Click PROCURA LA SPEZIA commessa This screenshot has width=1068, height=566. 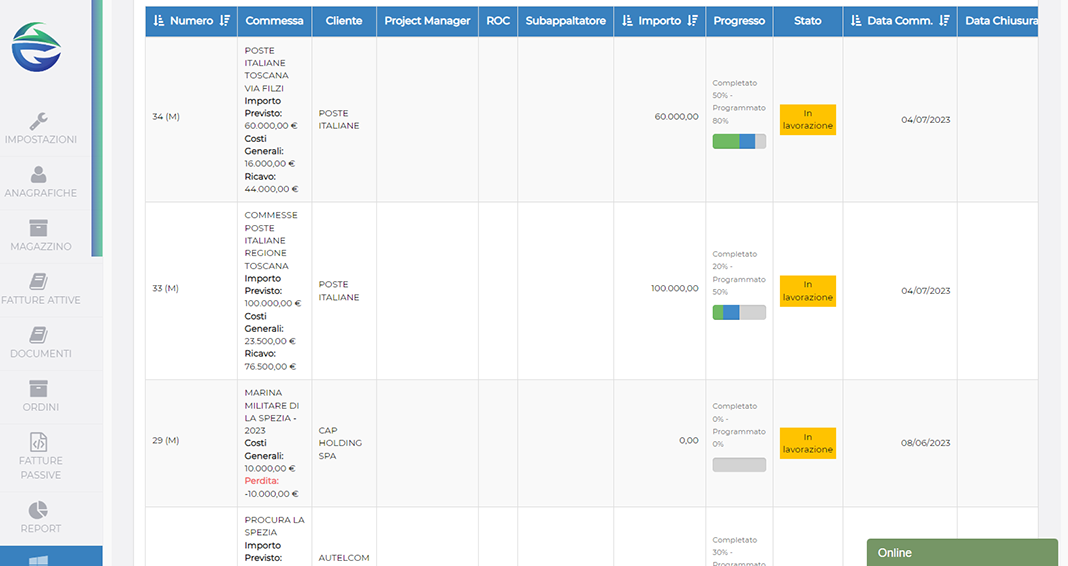coord(274,526)
